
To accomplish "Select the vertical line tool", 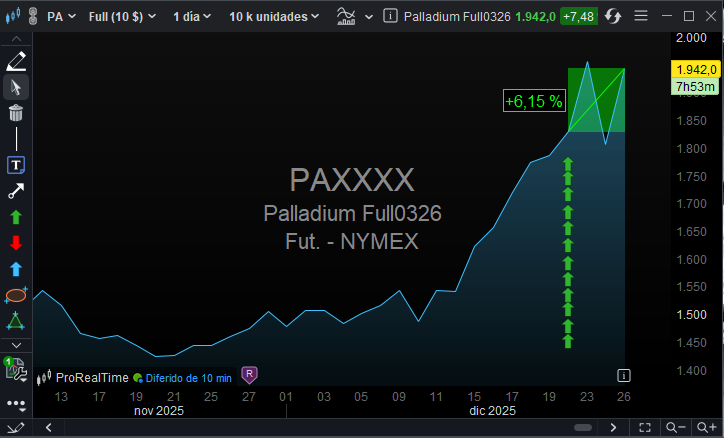I will [x=16, y=139].
